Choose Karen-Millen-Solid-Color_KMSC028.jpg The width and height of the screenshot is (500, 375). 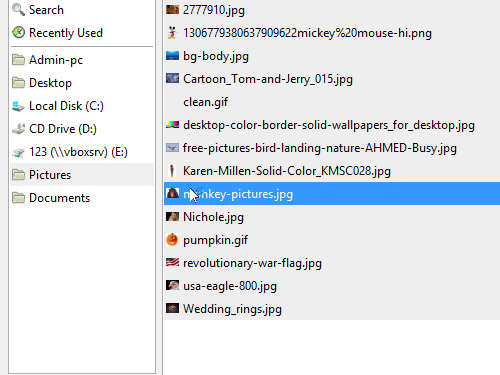click(332, 171)
